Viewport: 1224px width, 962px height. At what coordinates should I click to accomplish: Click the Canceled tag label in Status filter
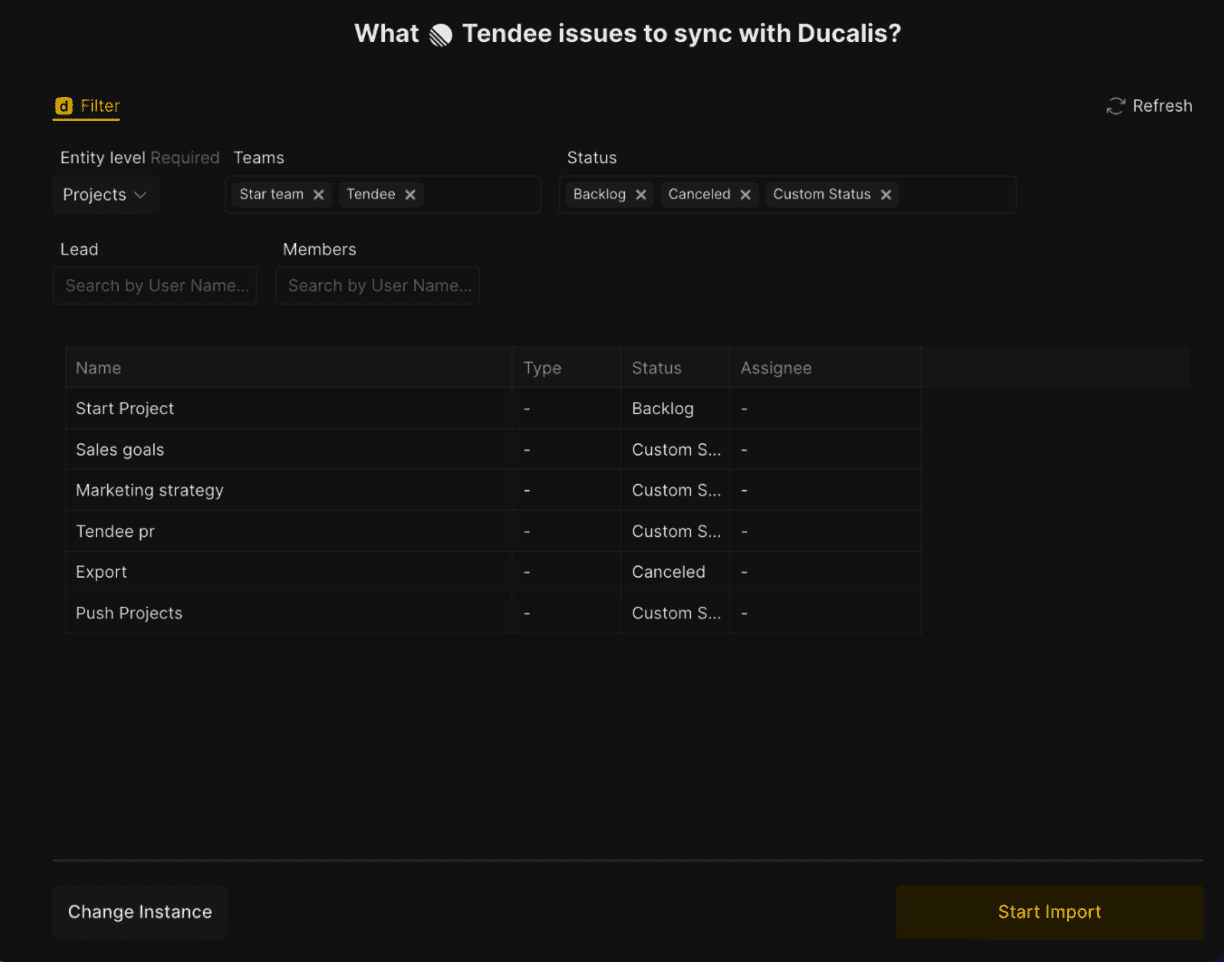699,195
